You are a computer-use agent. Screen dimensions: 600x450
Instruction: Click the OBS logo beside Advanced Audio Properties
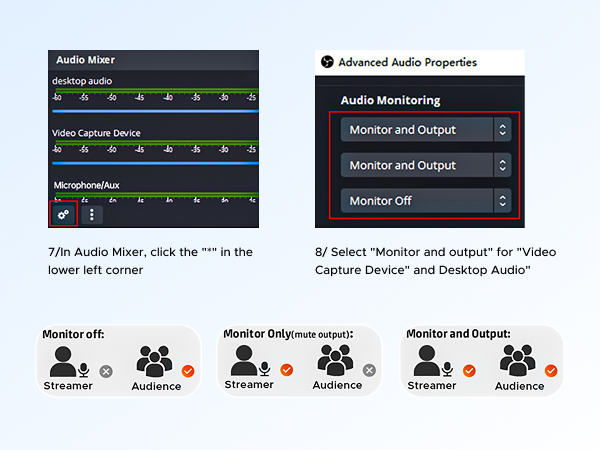pos(326,62)
